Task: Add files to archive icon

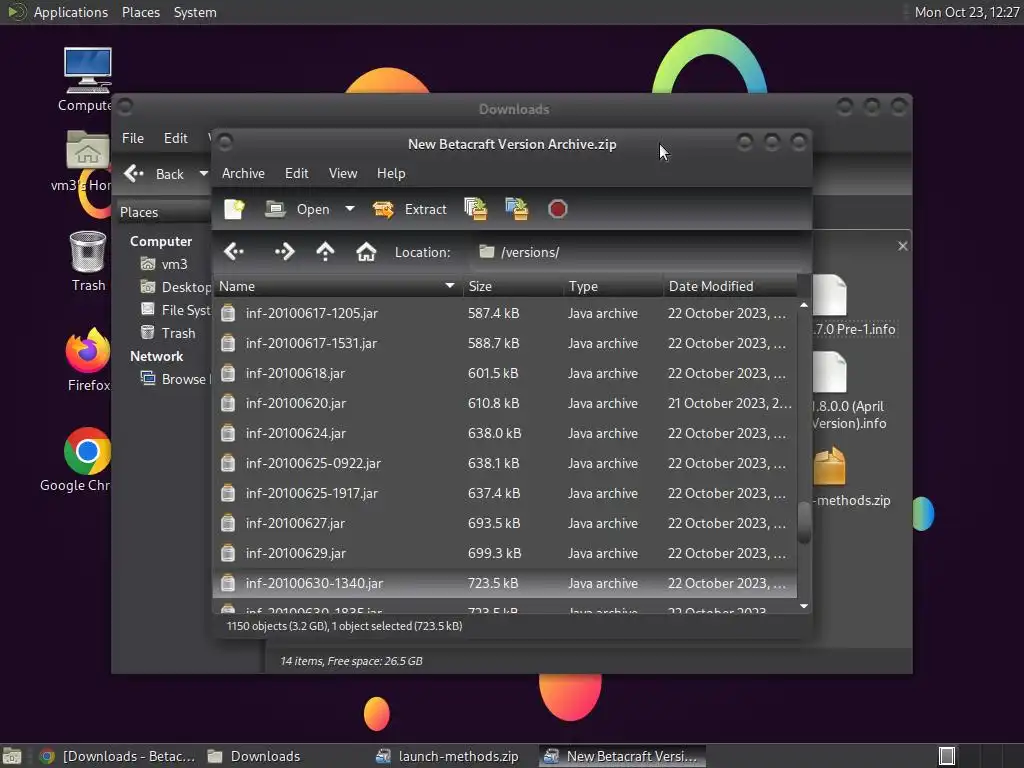Action: pyautogui.click(x=475, y=209)
